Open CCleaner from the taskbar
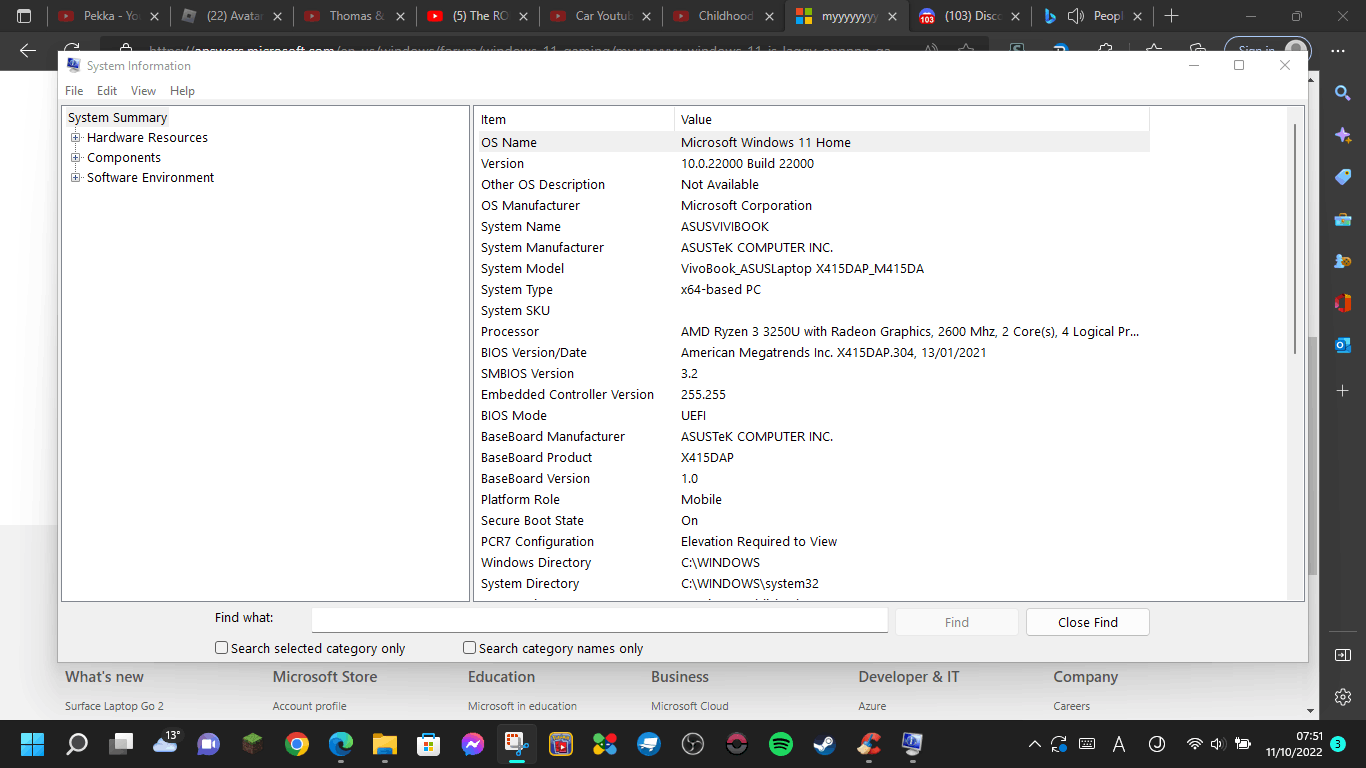Image resolution: width=1366 pixels, height=768 pixels. coord(869,744)
